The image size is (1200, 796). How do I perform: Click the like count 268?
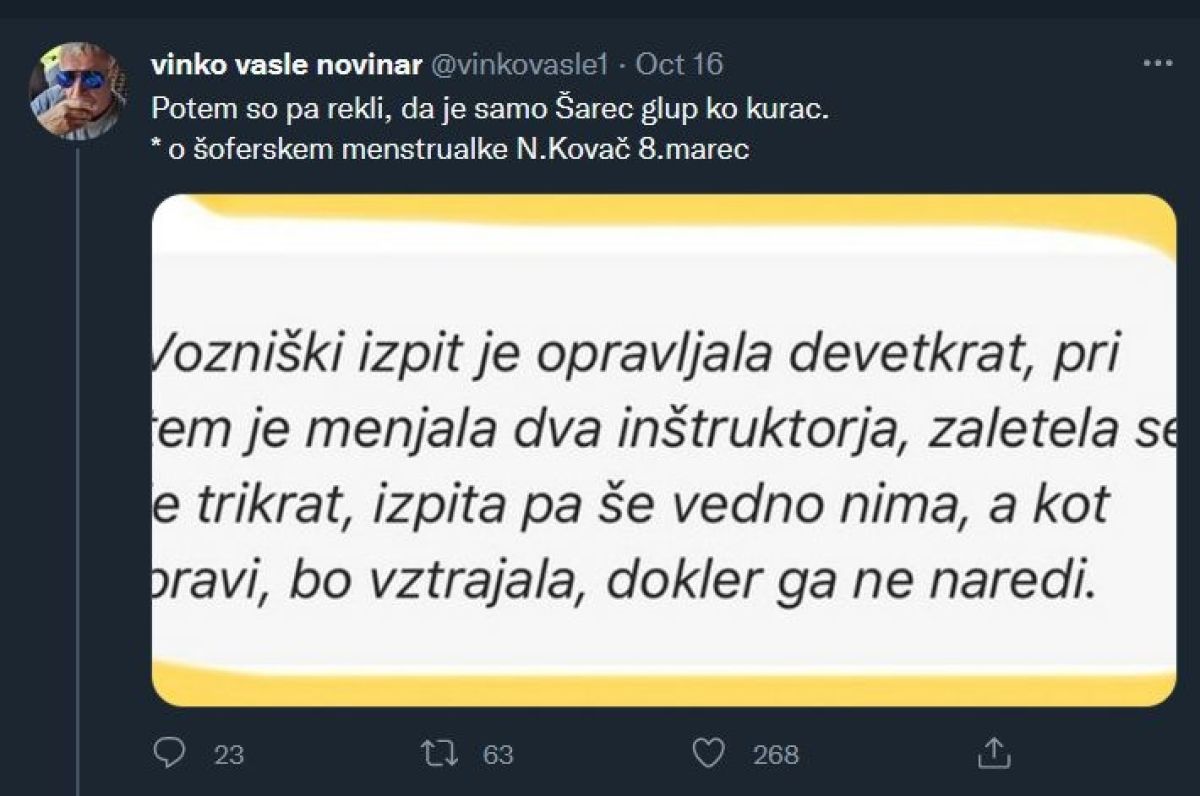(776, 754)
